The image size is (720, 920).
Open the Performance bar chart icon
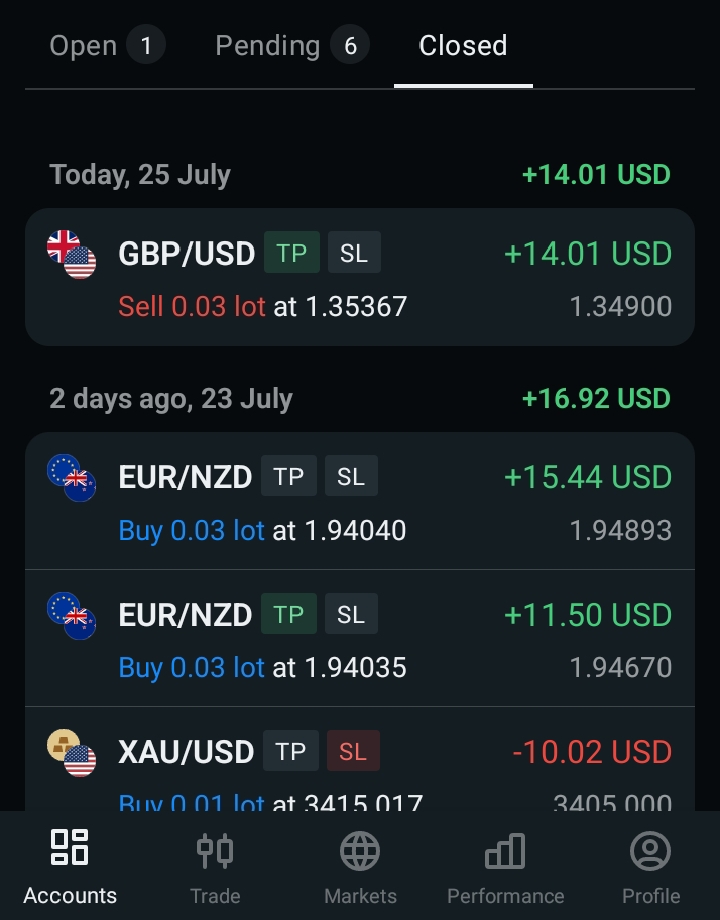pyautogui.click(x=505, y=851)
